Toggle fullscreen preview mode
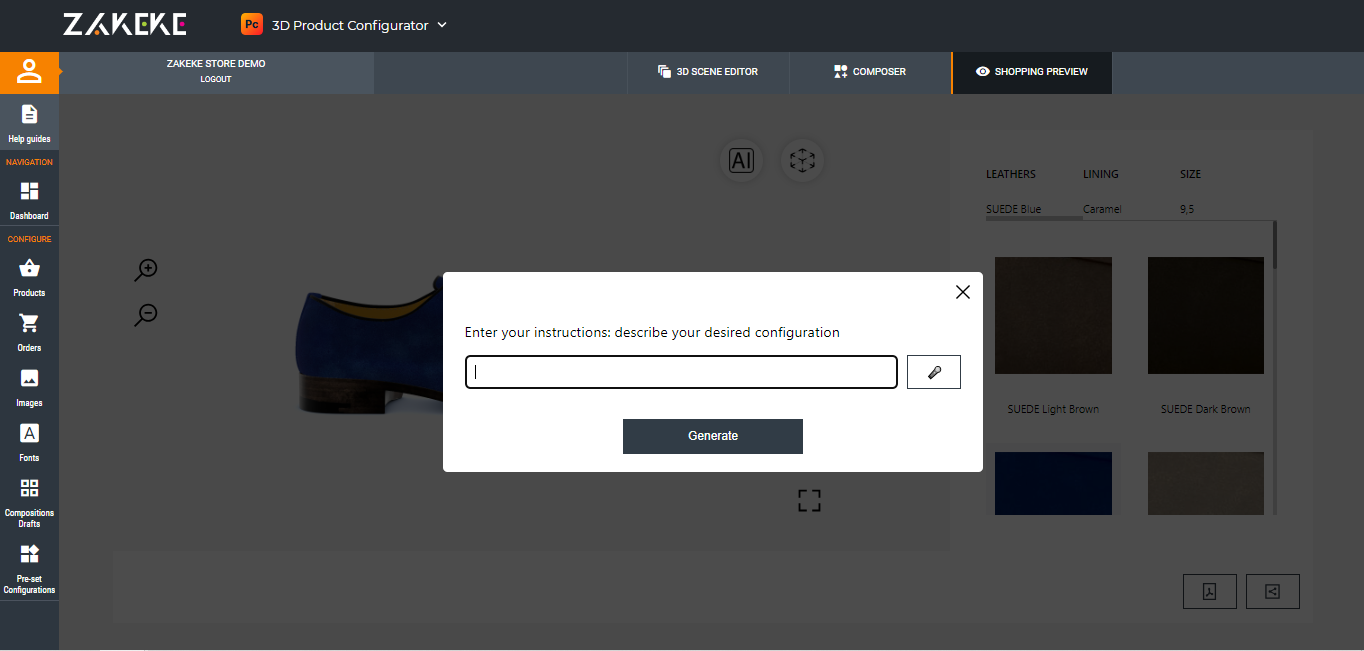 coord(809,500)
